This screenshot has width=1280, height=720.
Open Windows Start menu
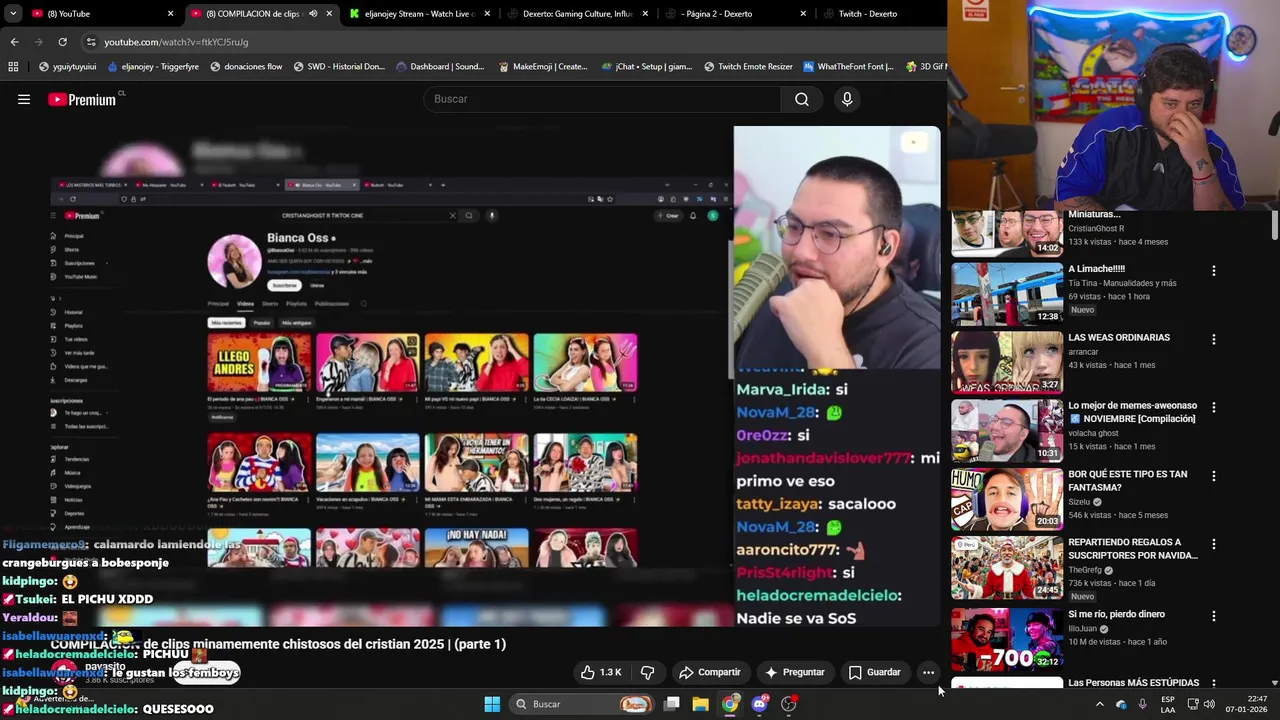492,704
